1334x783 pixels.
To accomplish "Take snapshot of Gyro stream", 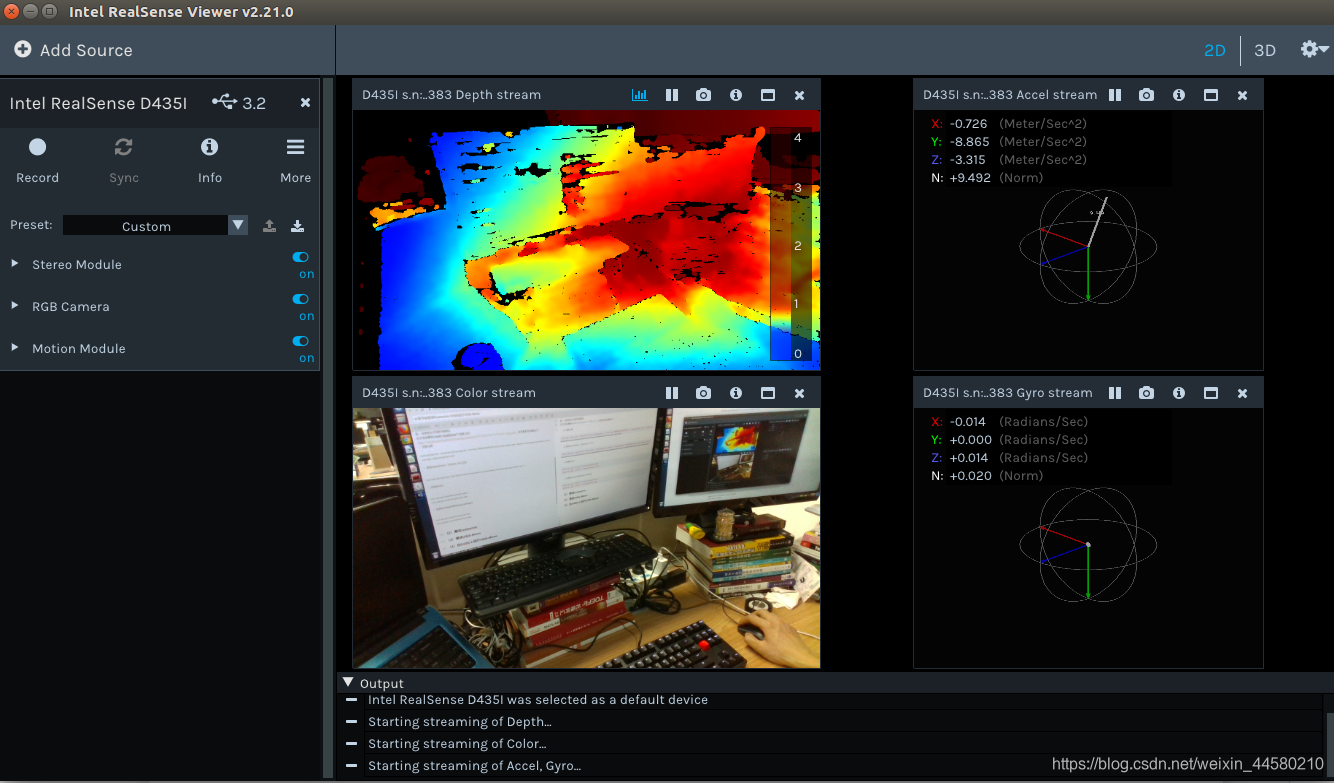I will pos(1147,393).
